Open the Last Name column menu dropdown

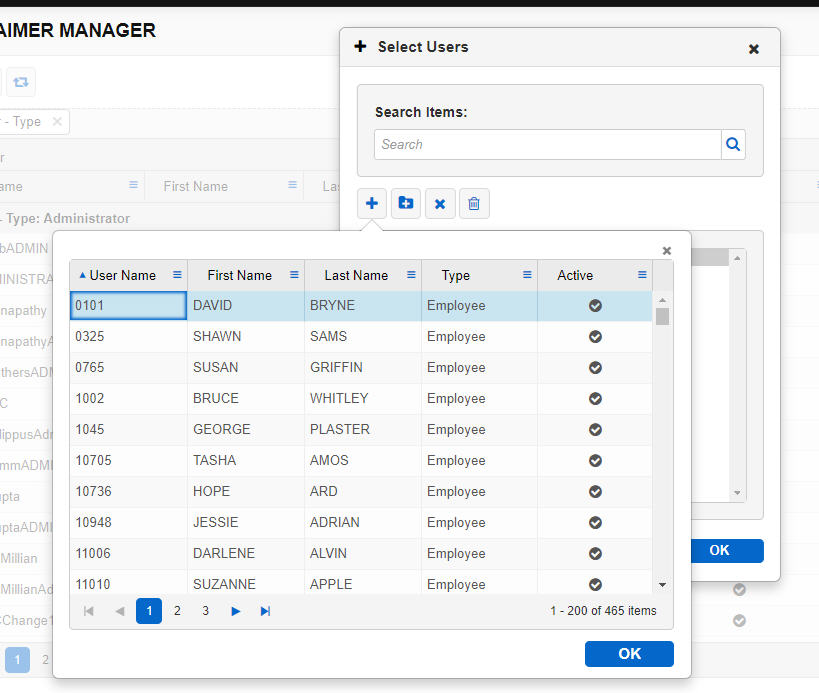coord(410,275)
